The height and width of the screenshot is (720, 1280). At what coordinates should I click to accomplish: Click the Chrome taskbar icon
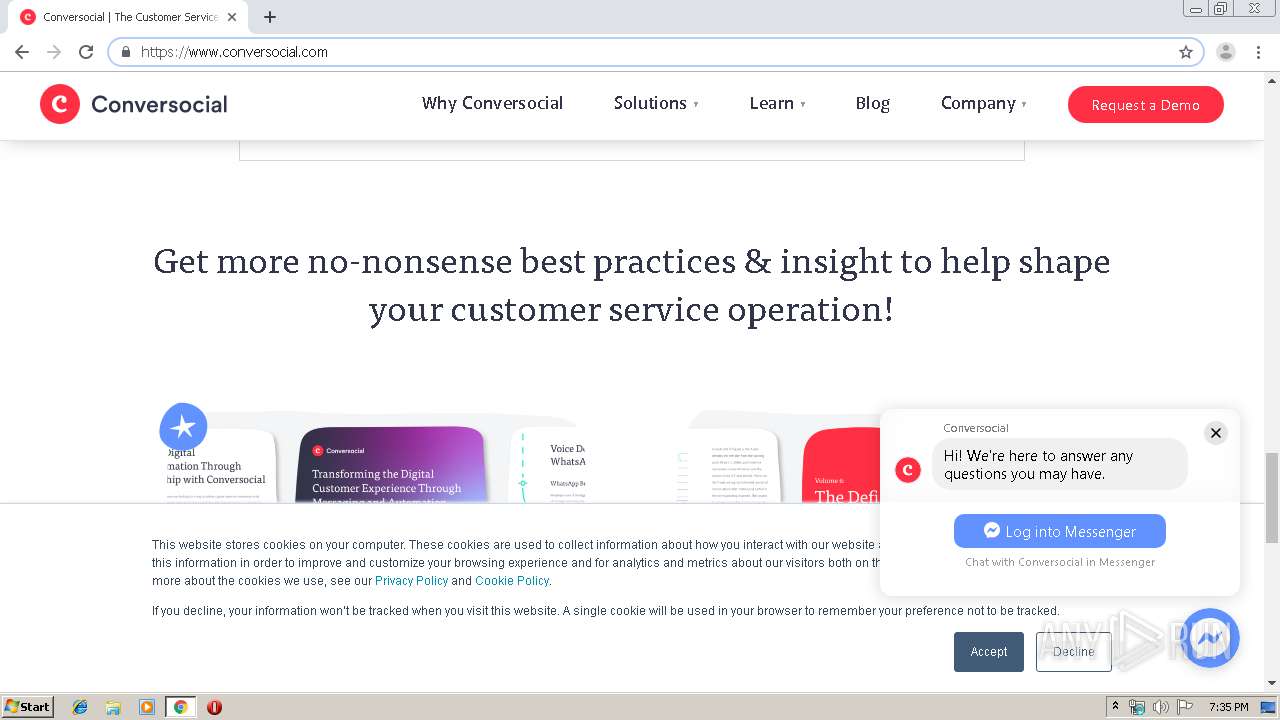click(x=180, y=707)
